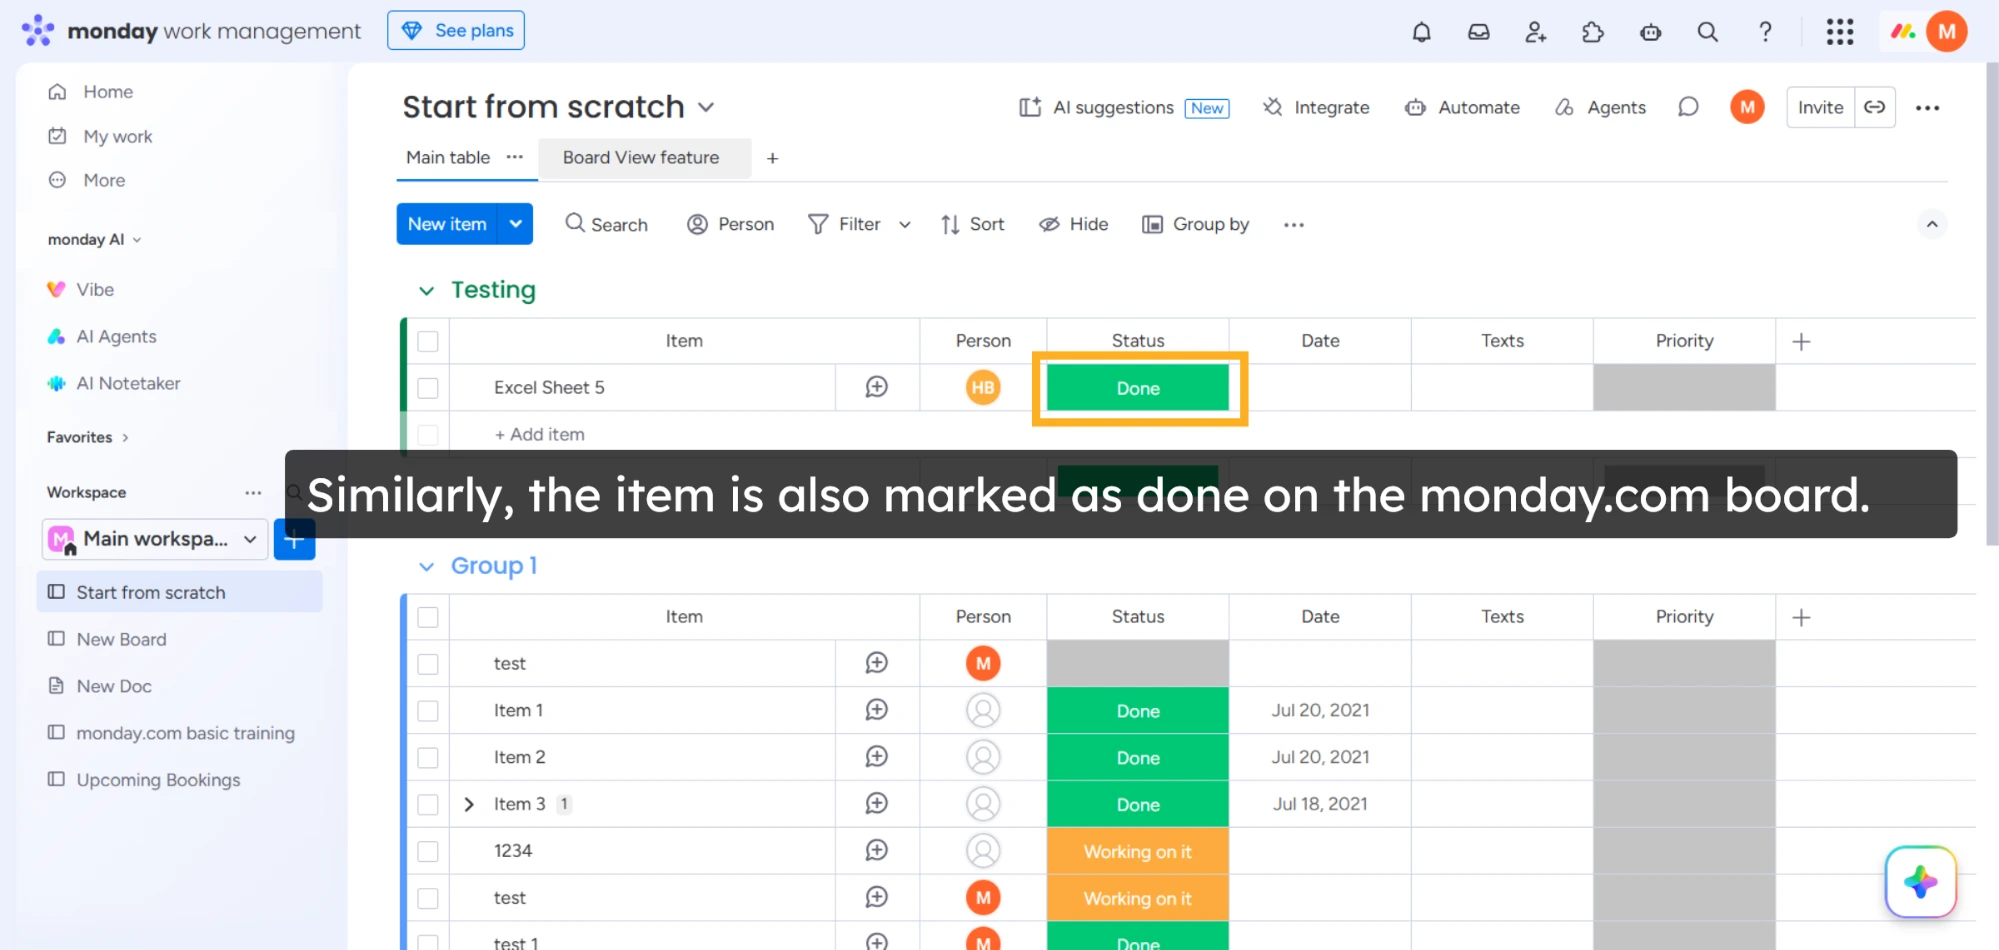Open Workspace section three-dot menu
The image size is (1999, 950).
click(x=253, y=492)
